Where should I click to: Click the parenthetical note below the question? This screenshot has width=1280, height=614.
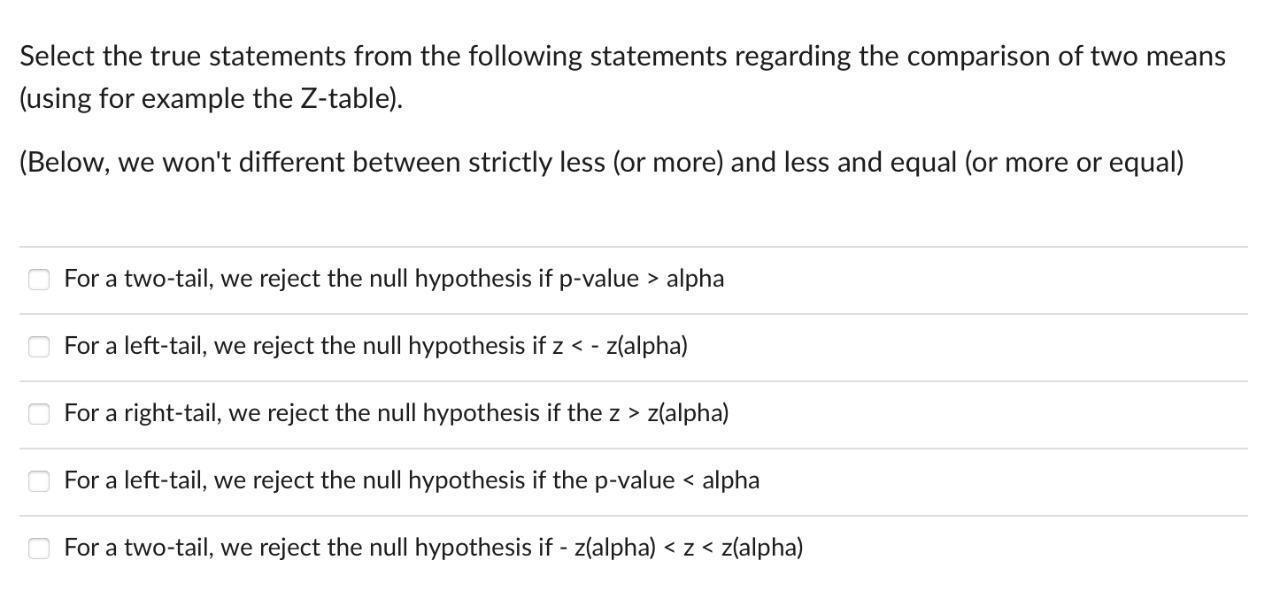click(x=600, y=162)
